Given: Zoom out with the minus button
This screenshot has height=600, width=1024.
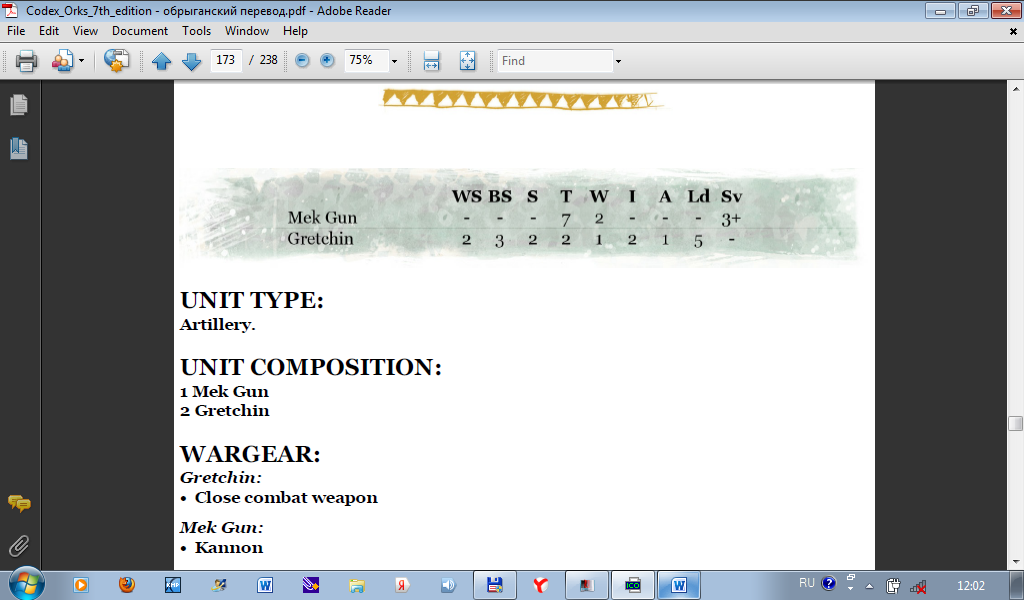Looking at the screenshot, I should (302, 61).
